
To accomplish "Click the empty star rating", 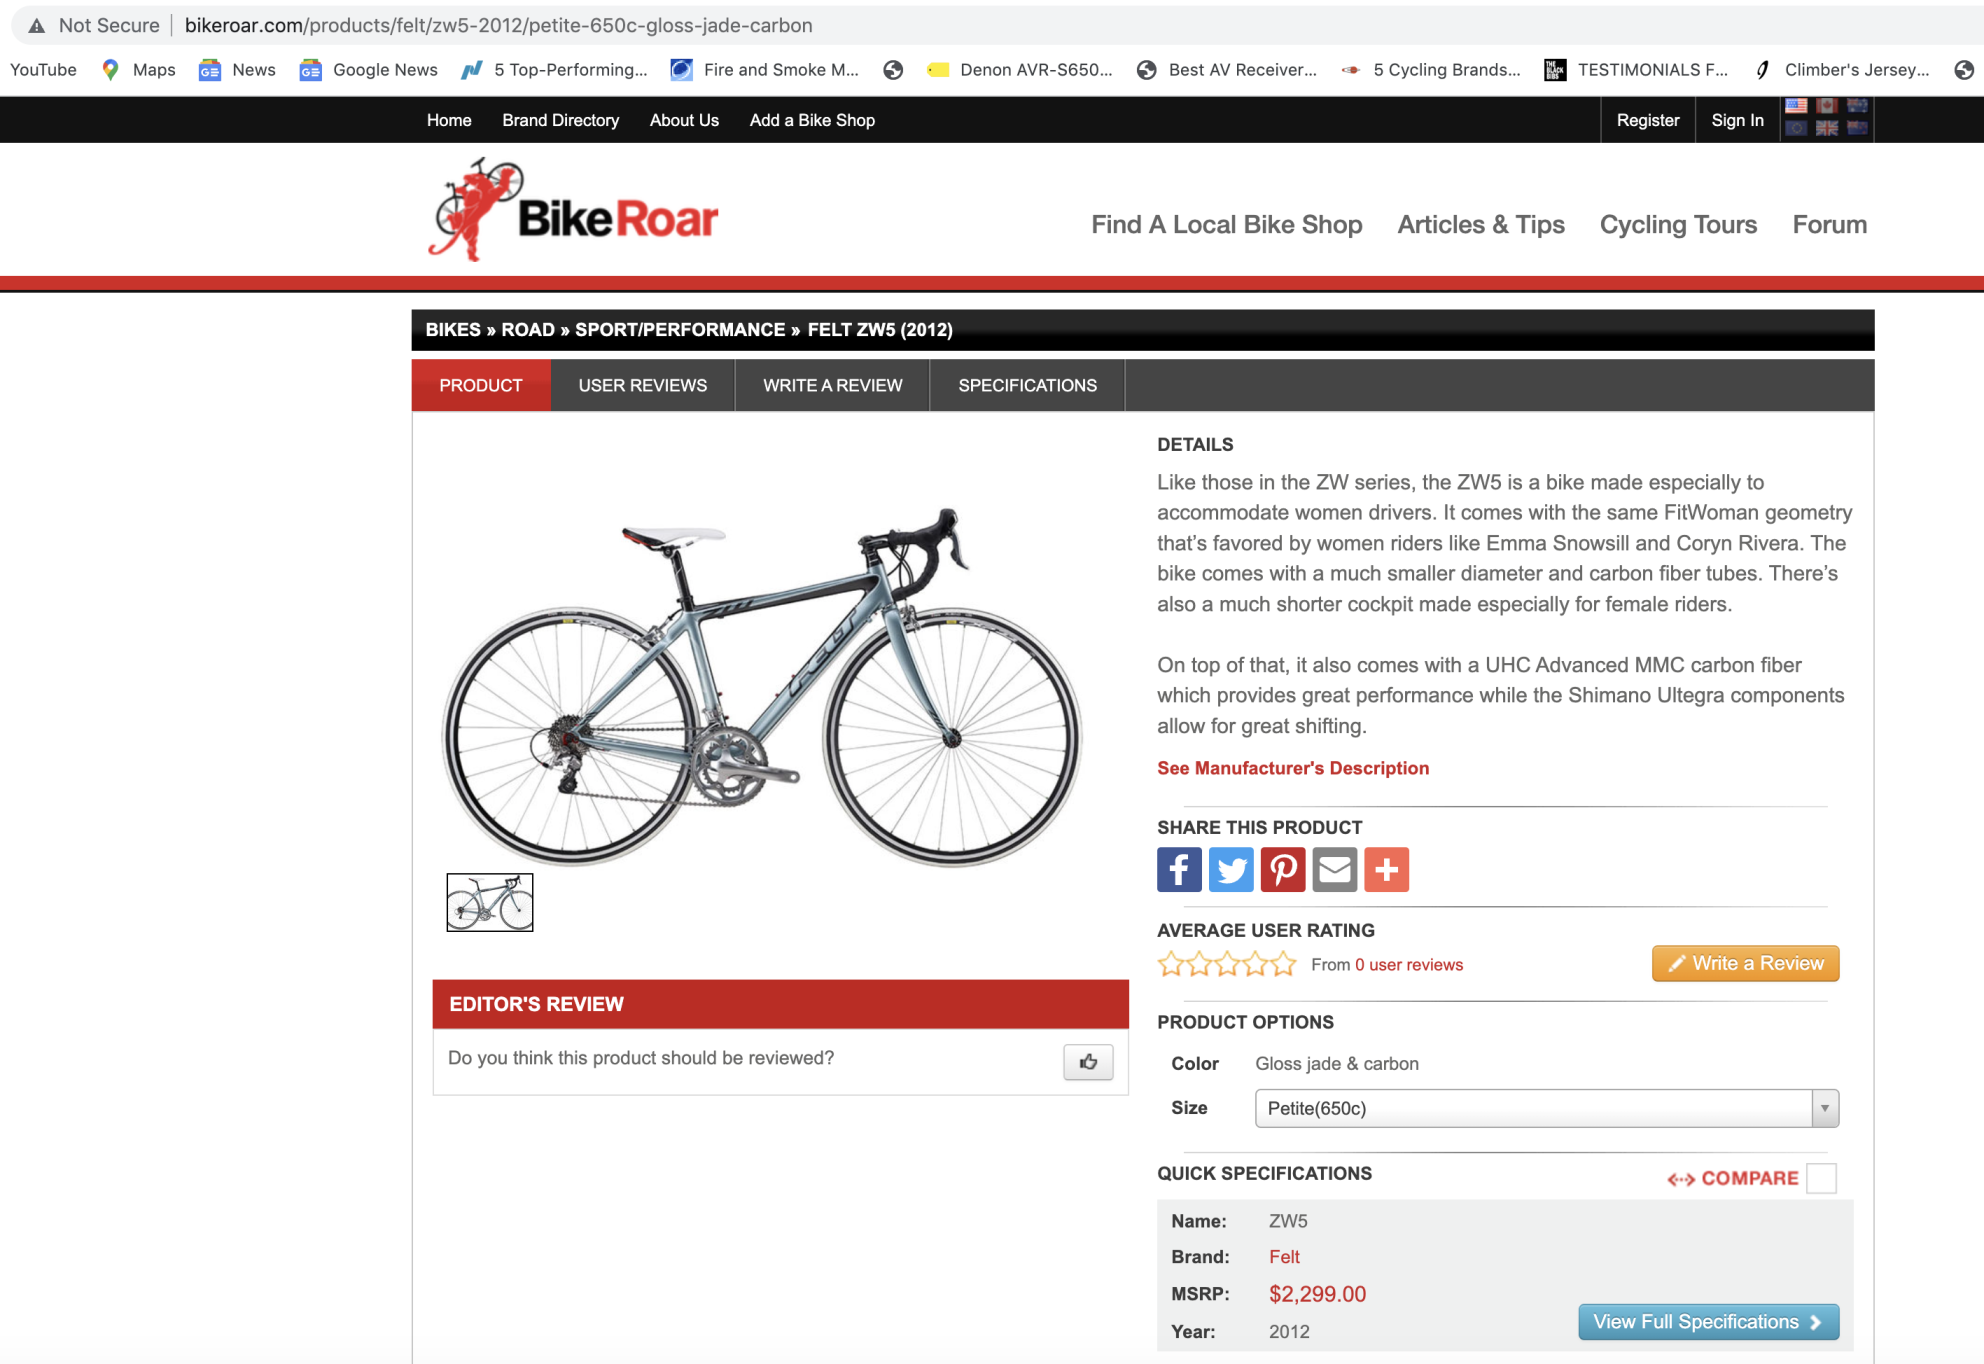I will coord(1227,964).
